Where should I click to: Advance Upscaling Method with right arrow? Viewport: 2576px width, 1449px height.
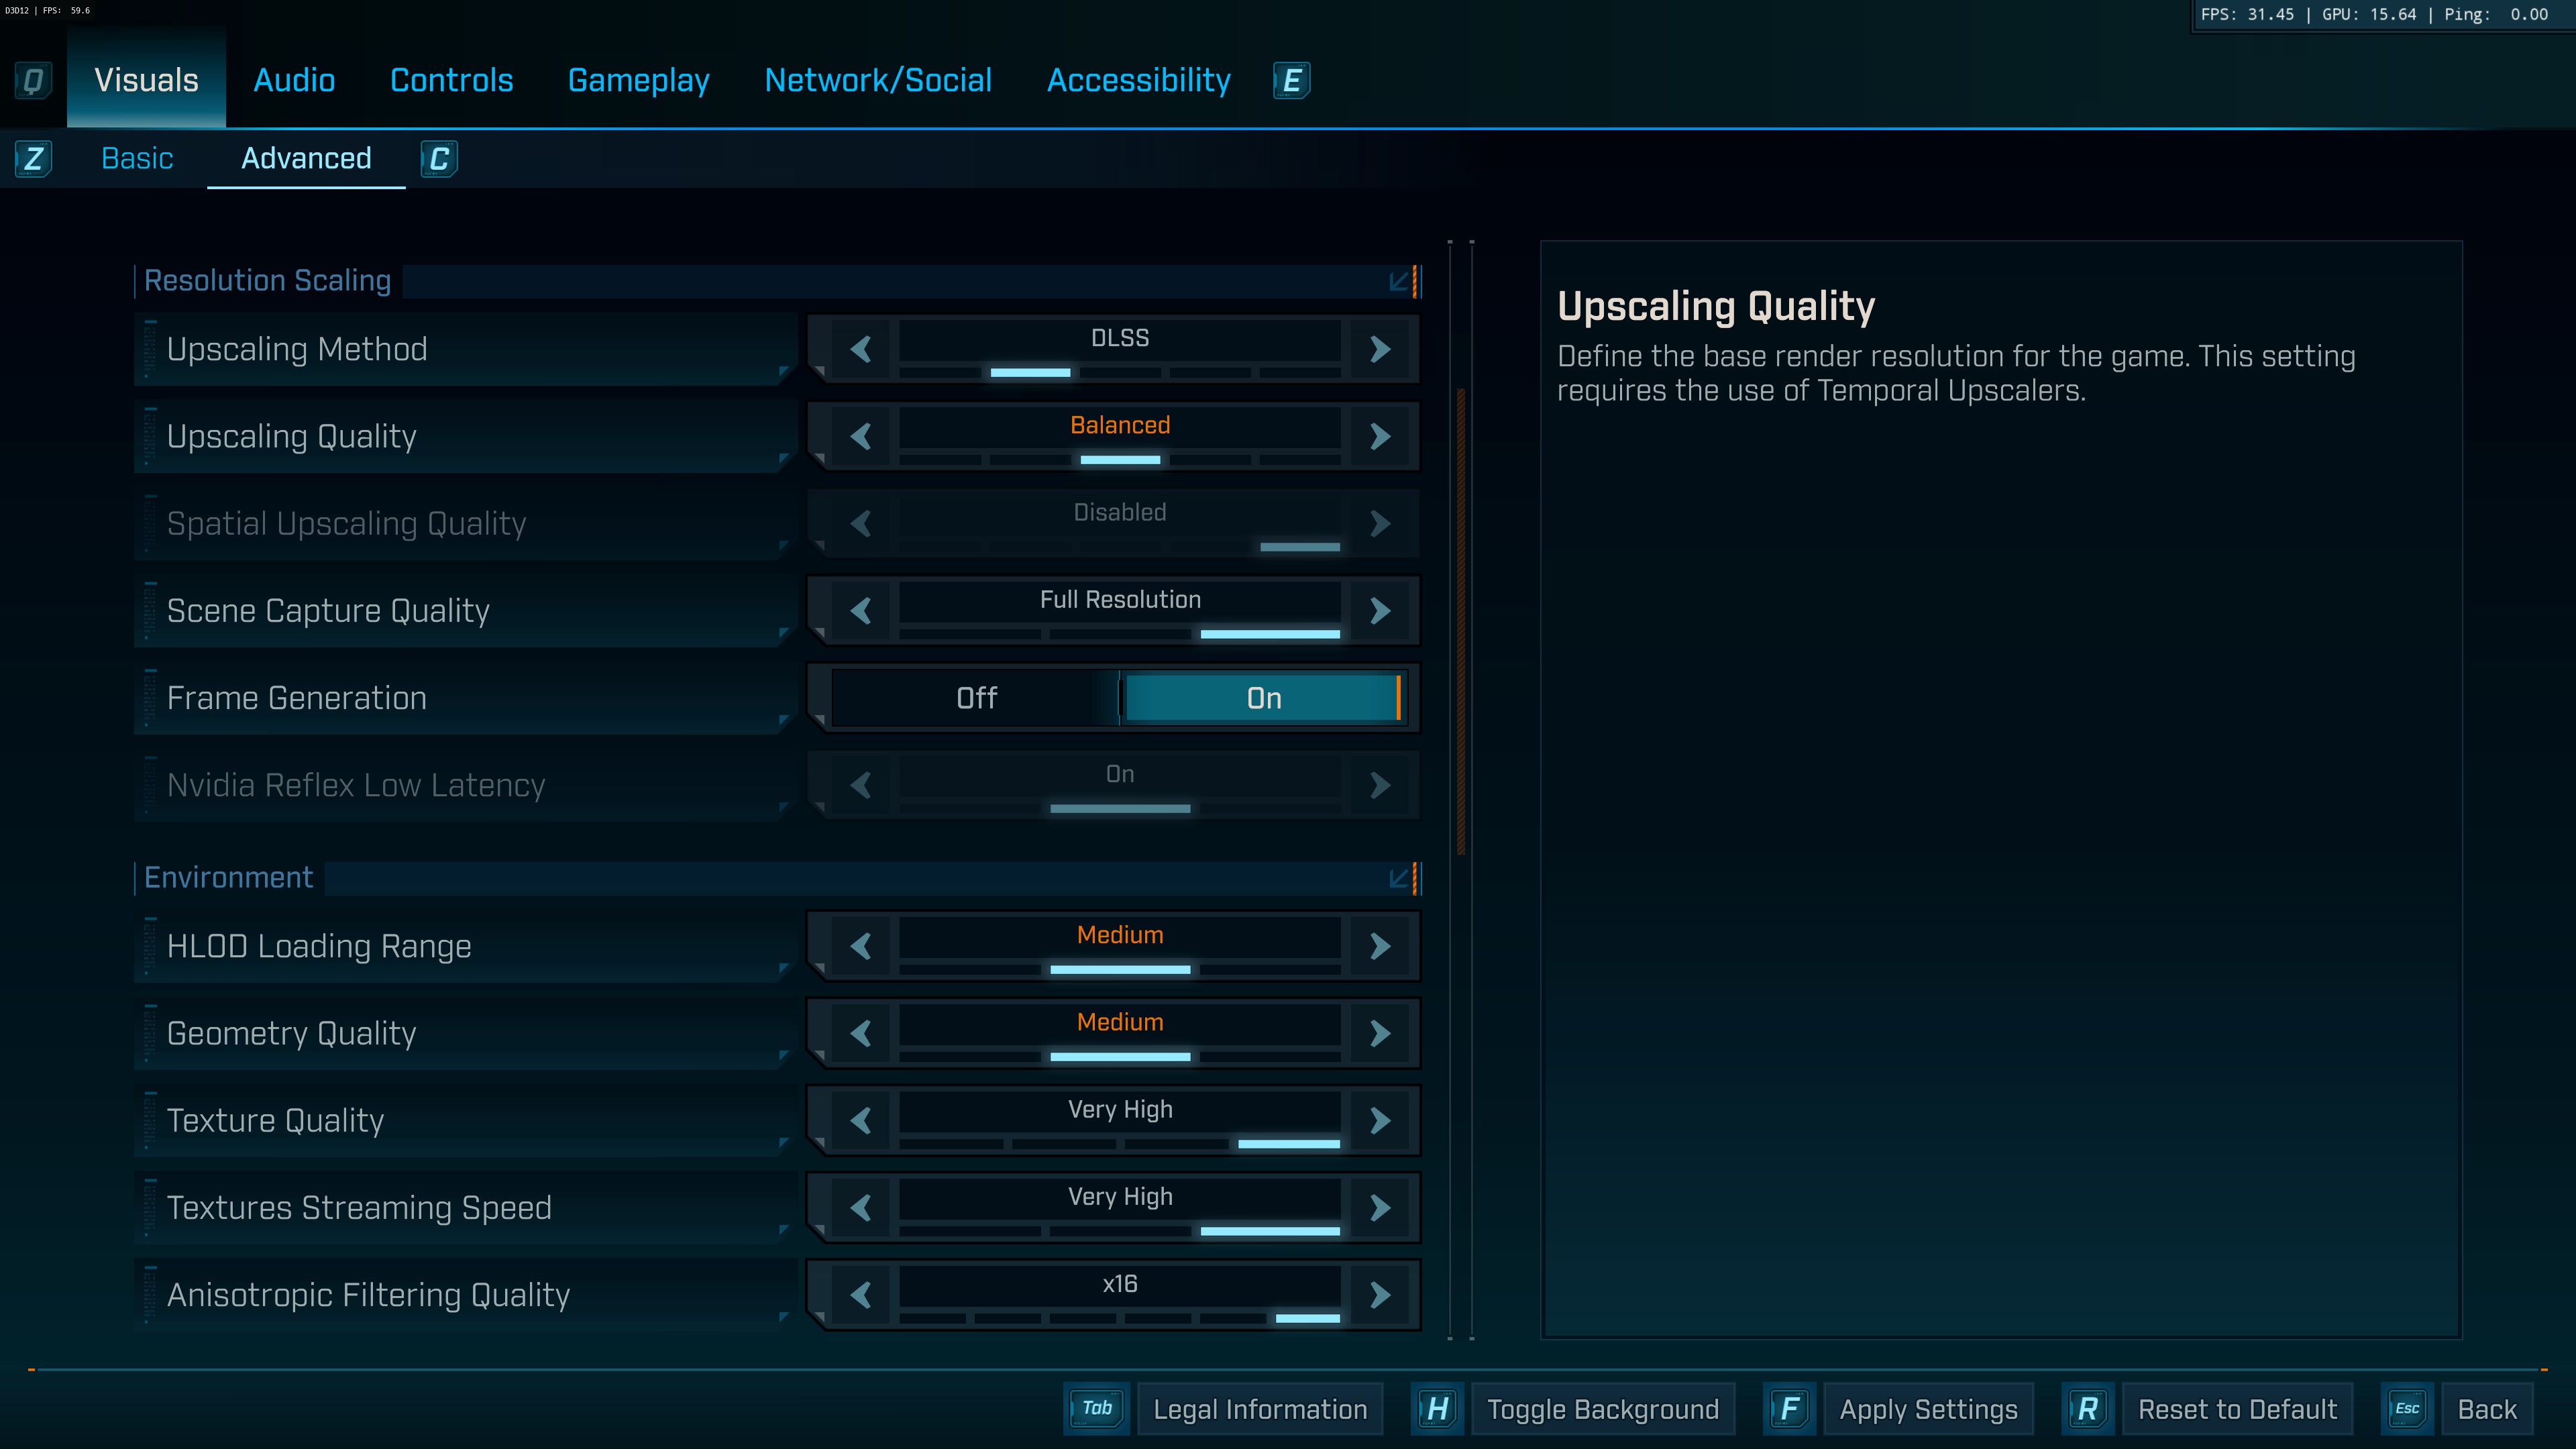tap(1380, 349)
